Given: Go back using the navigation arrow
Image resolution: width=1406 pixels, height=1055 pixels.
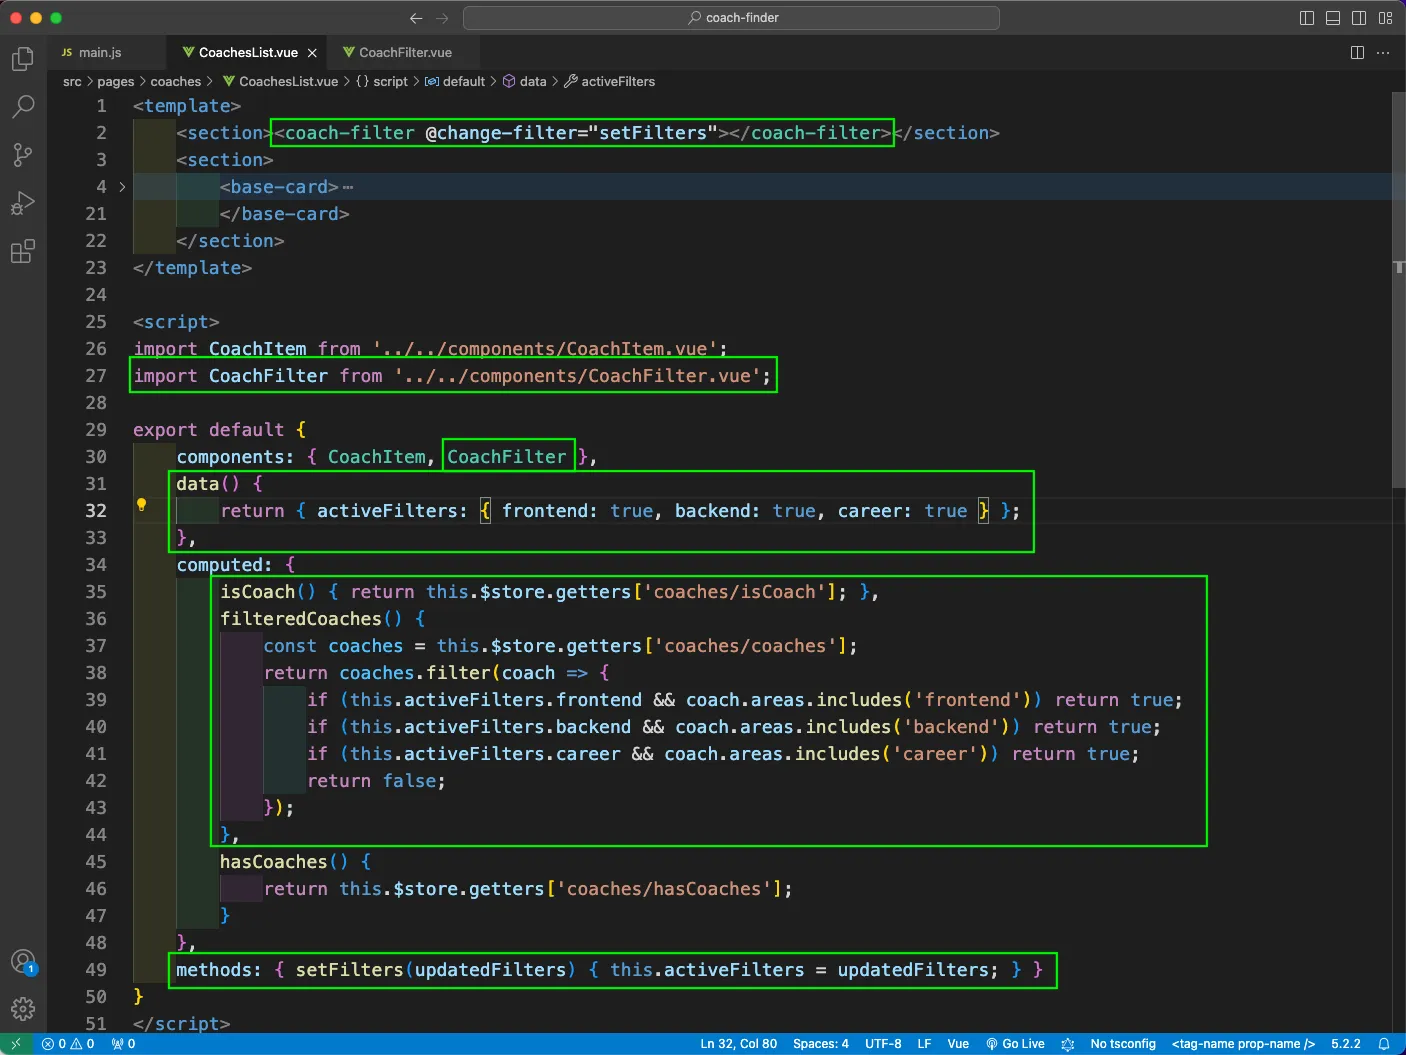Looking at the screenshot, I should pos(416,18).
